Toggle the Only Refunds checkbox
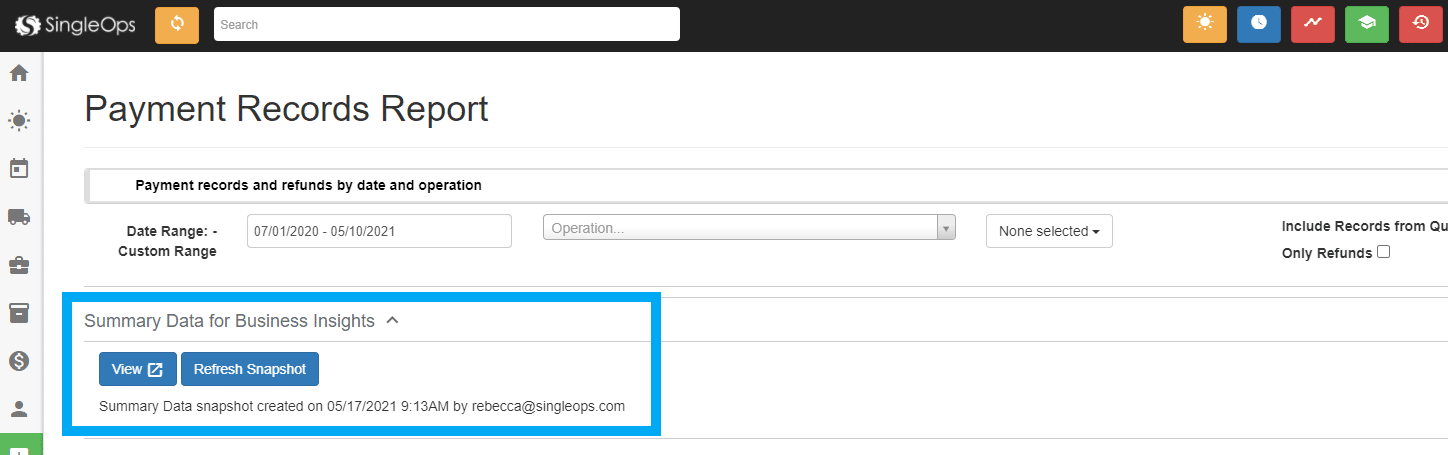 (x=1384, y=252)
